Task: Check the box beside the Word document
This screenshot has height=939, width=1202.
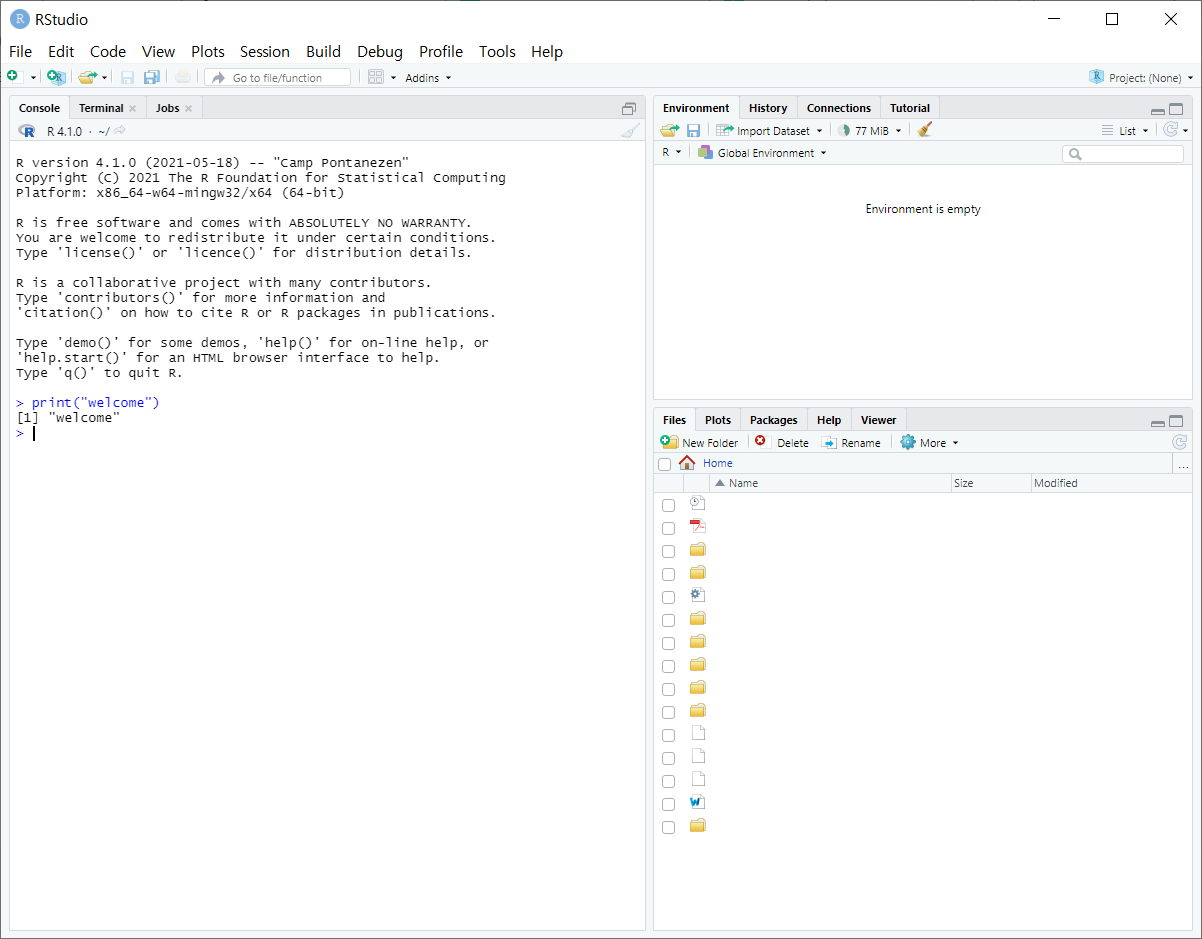Action: pyautogui.click(x=668, y=804)
